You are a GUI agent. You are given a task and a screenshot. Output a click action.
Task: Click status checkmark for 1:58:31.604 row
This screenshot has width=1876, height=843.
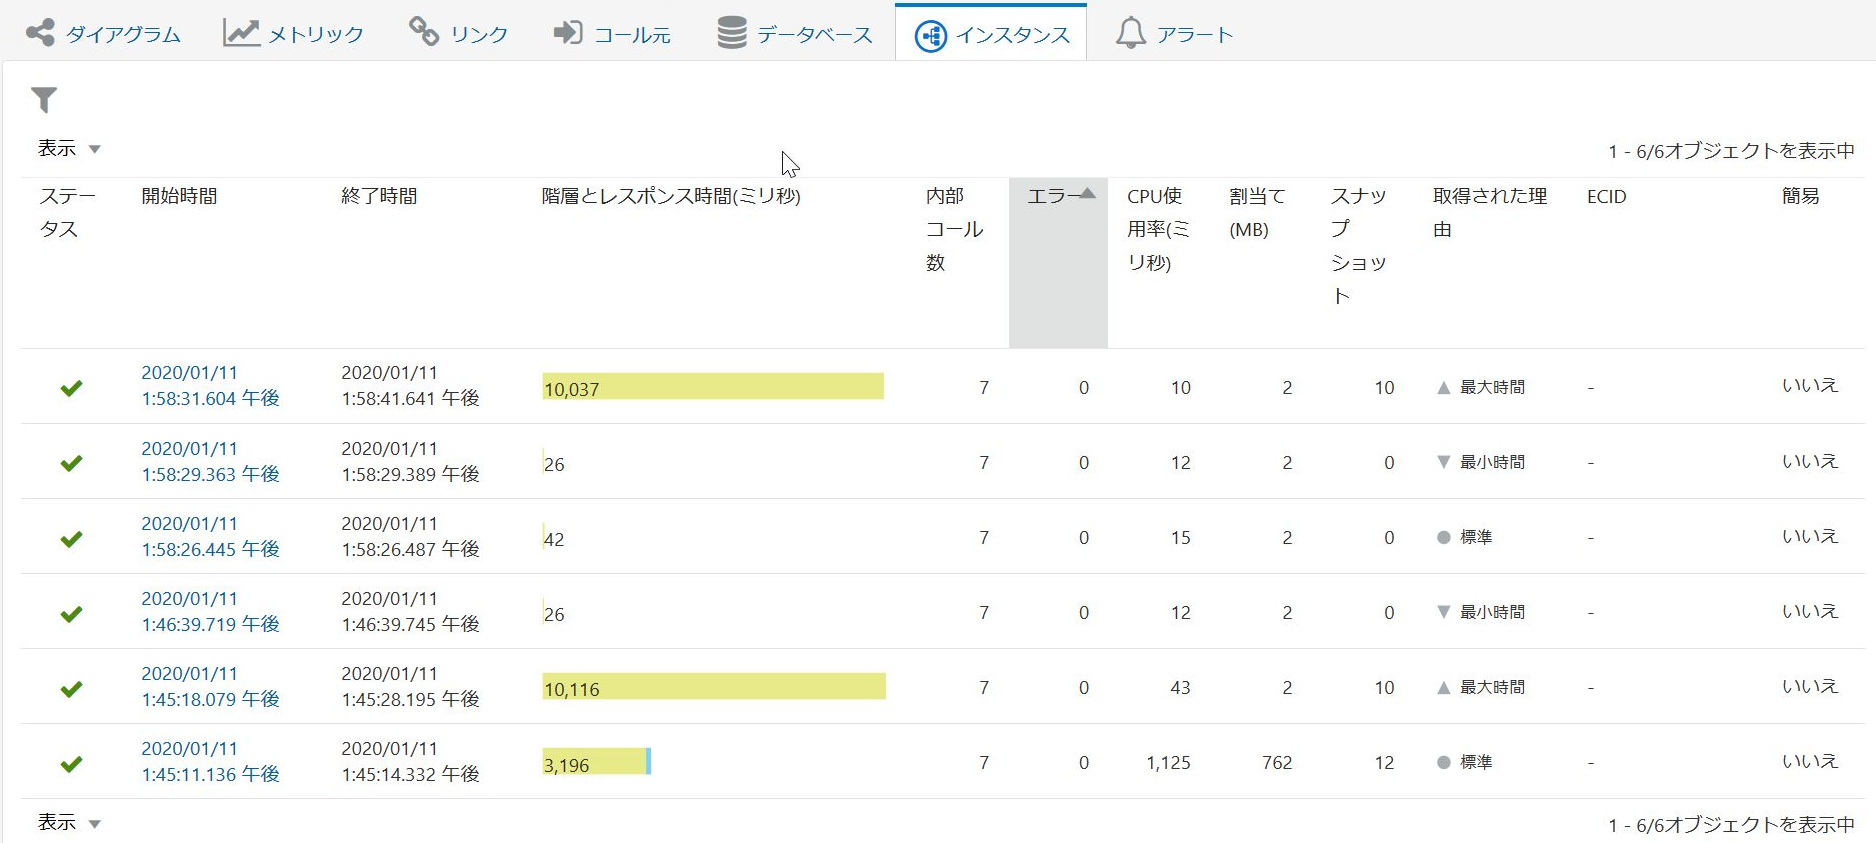(71, 388)
